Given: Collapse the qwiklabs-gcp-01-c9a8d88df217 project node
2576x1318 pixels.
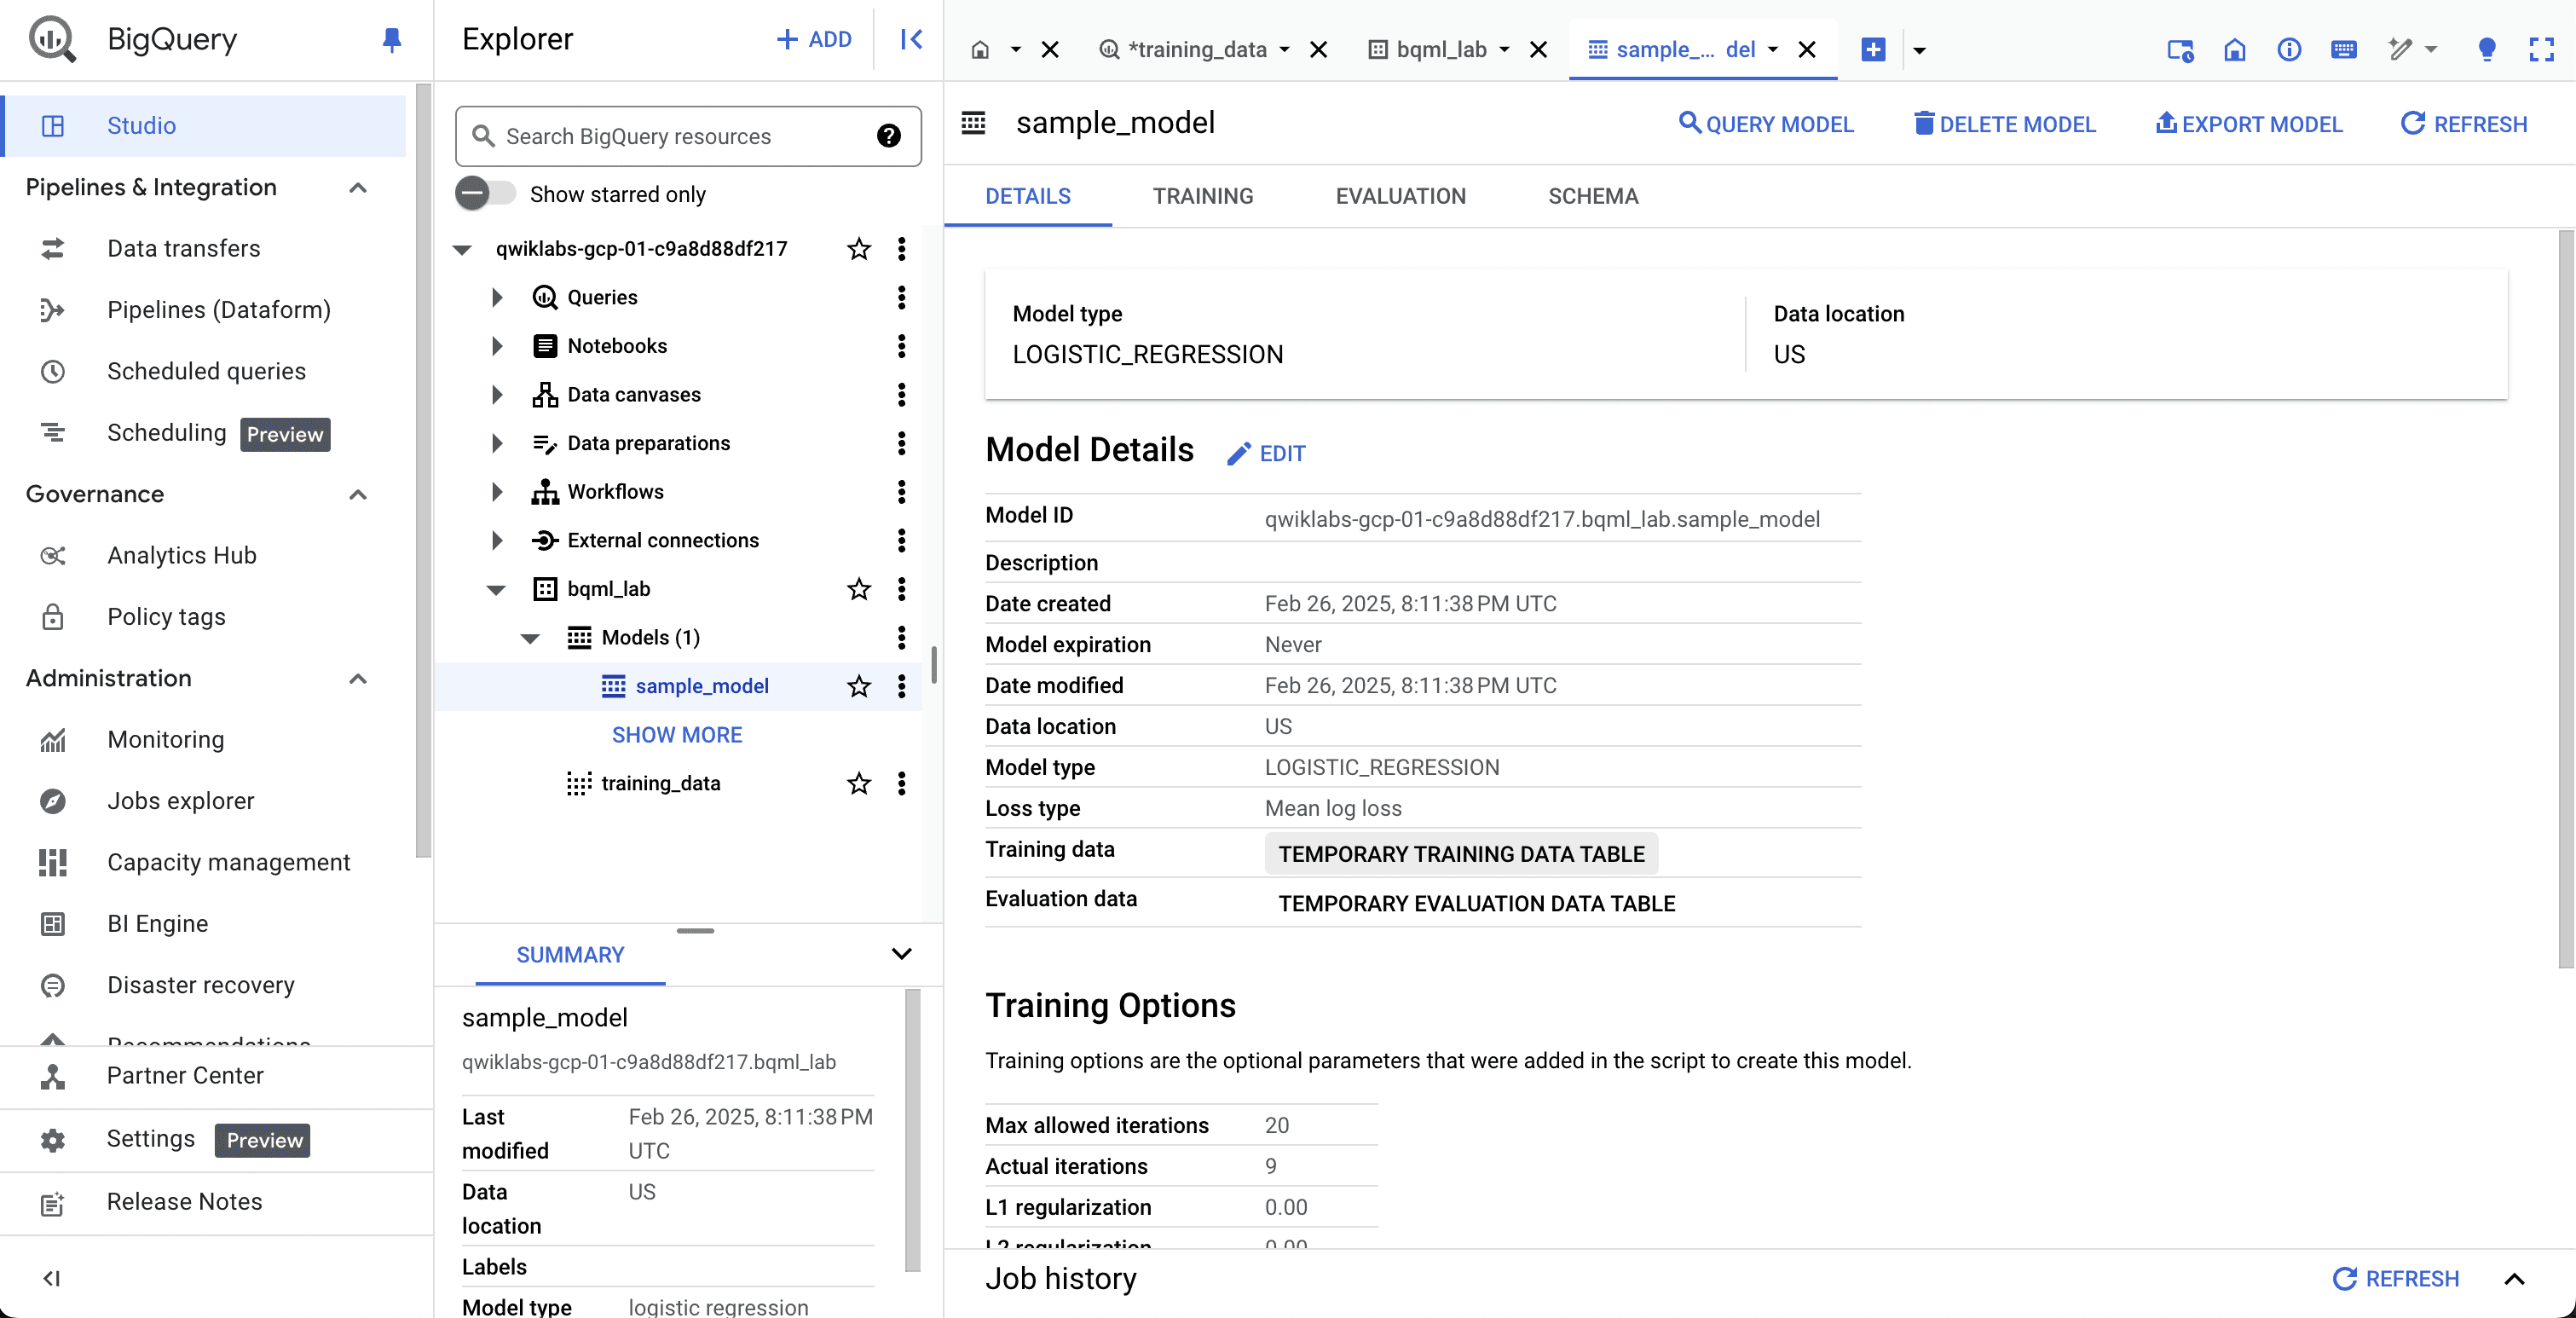Looking at the screenshot, I should 462,249.
